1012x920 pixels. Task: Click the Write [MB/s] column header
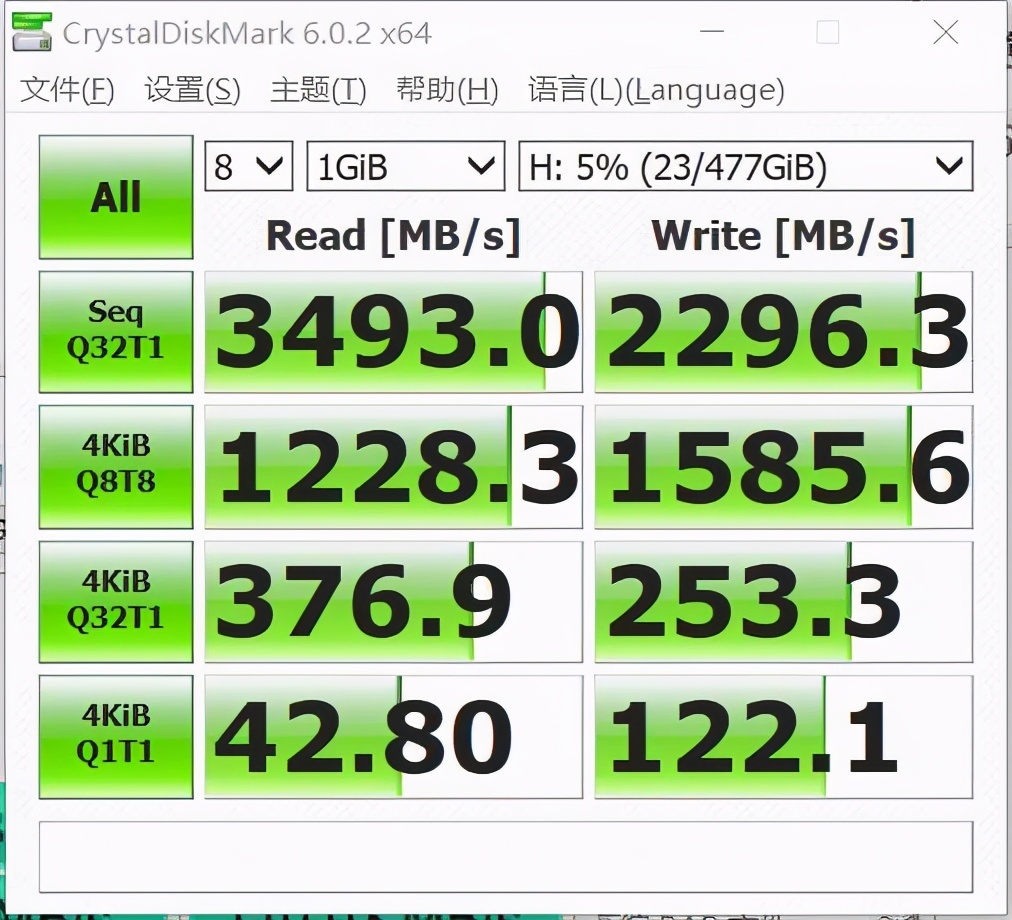click(783, 236)
